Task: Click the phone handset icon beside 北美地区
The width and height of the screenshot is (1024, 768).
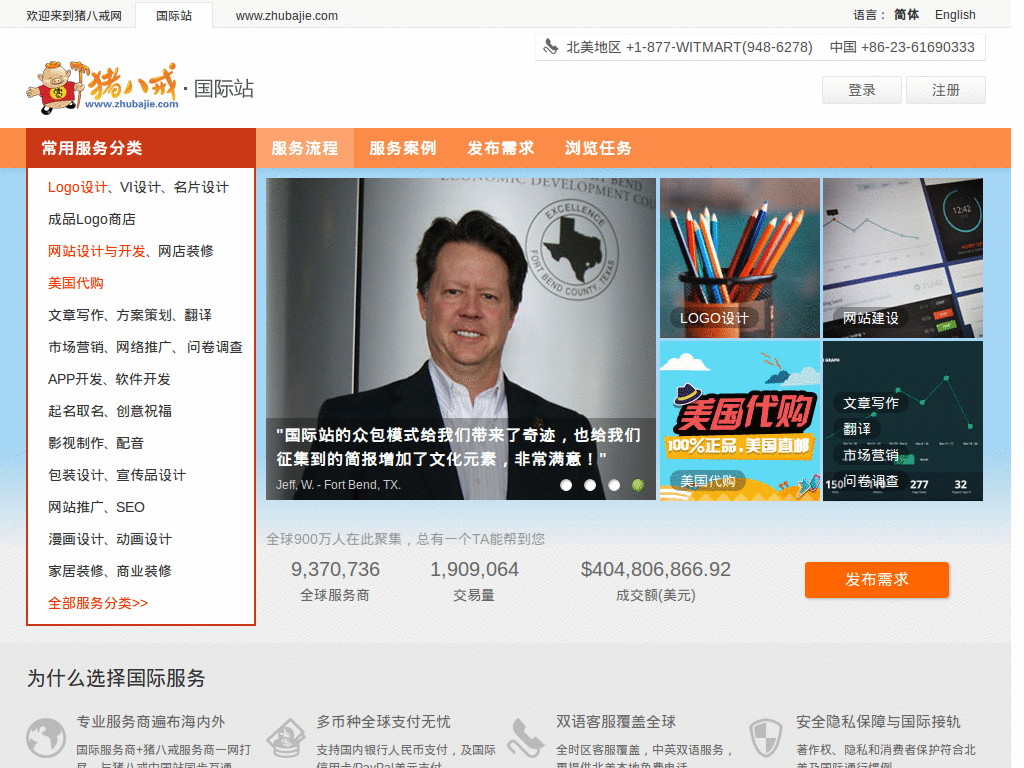Action: coord(551,46)
